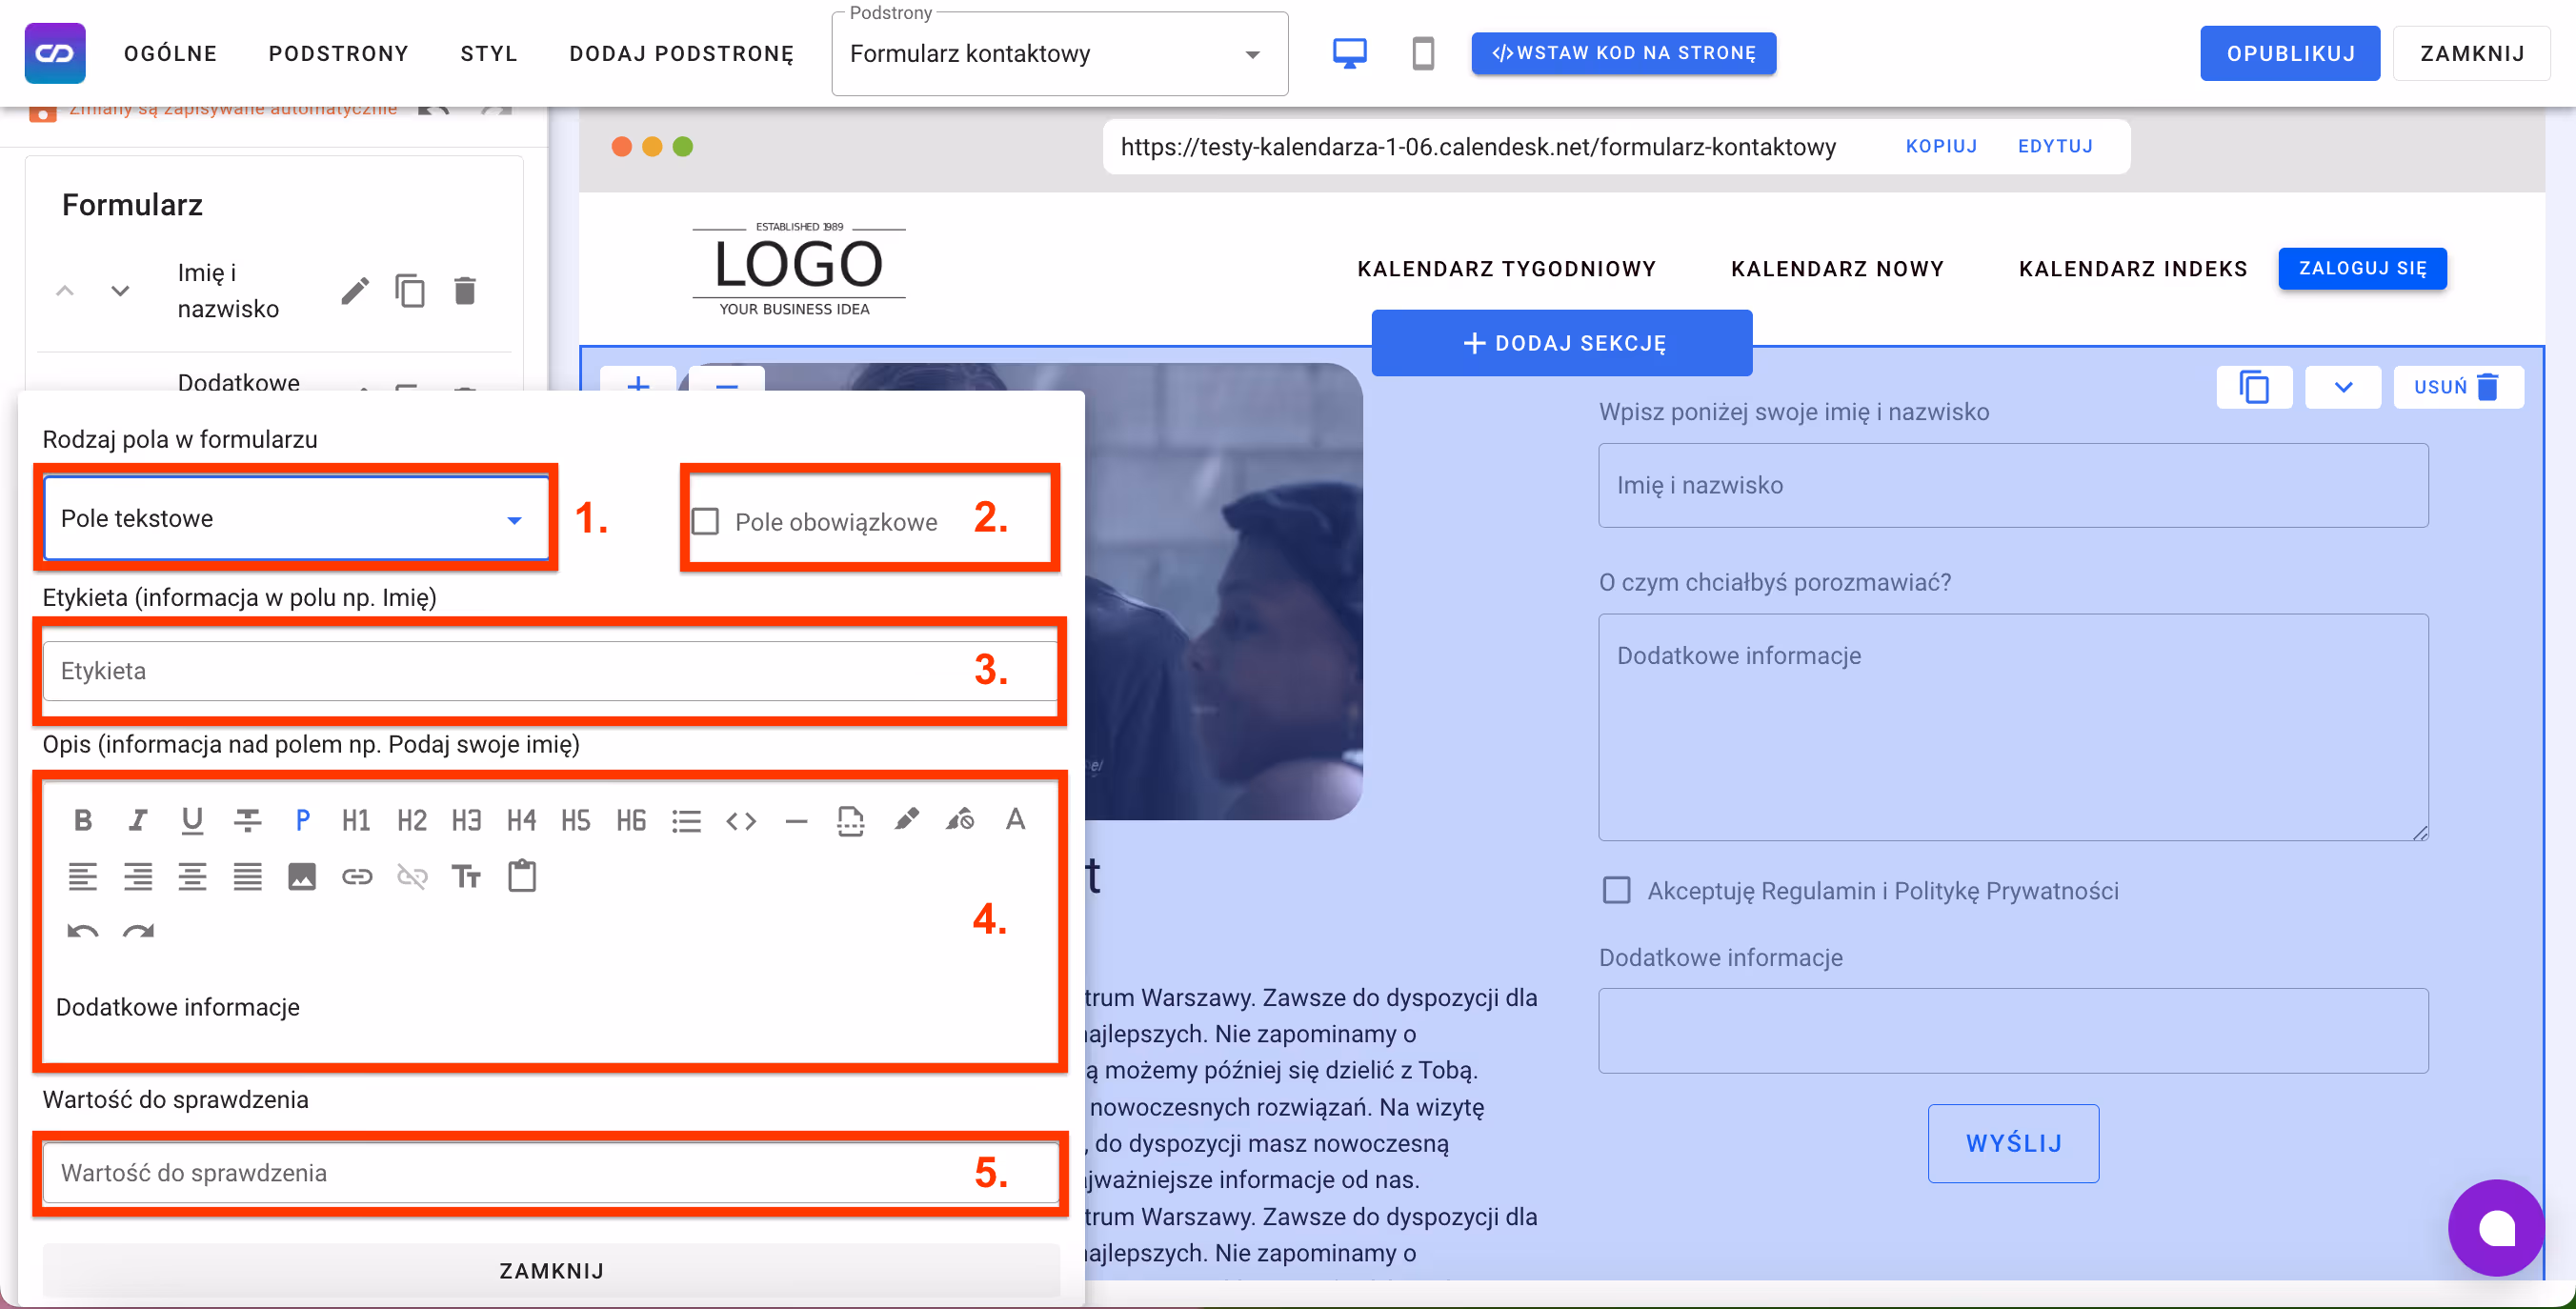Open the PODSTRONY menu
Image resolution: width=2576 pixels, height=1309 pixels.
[x=338, y=54]
